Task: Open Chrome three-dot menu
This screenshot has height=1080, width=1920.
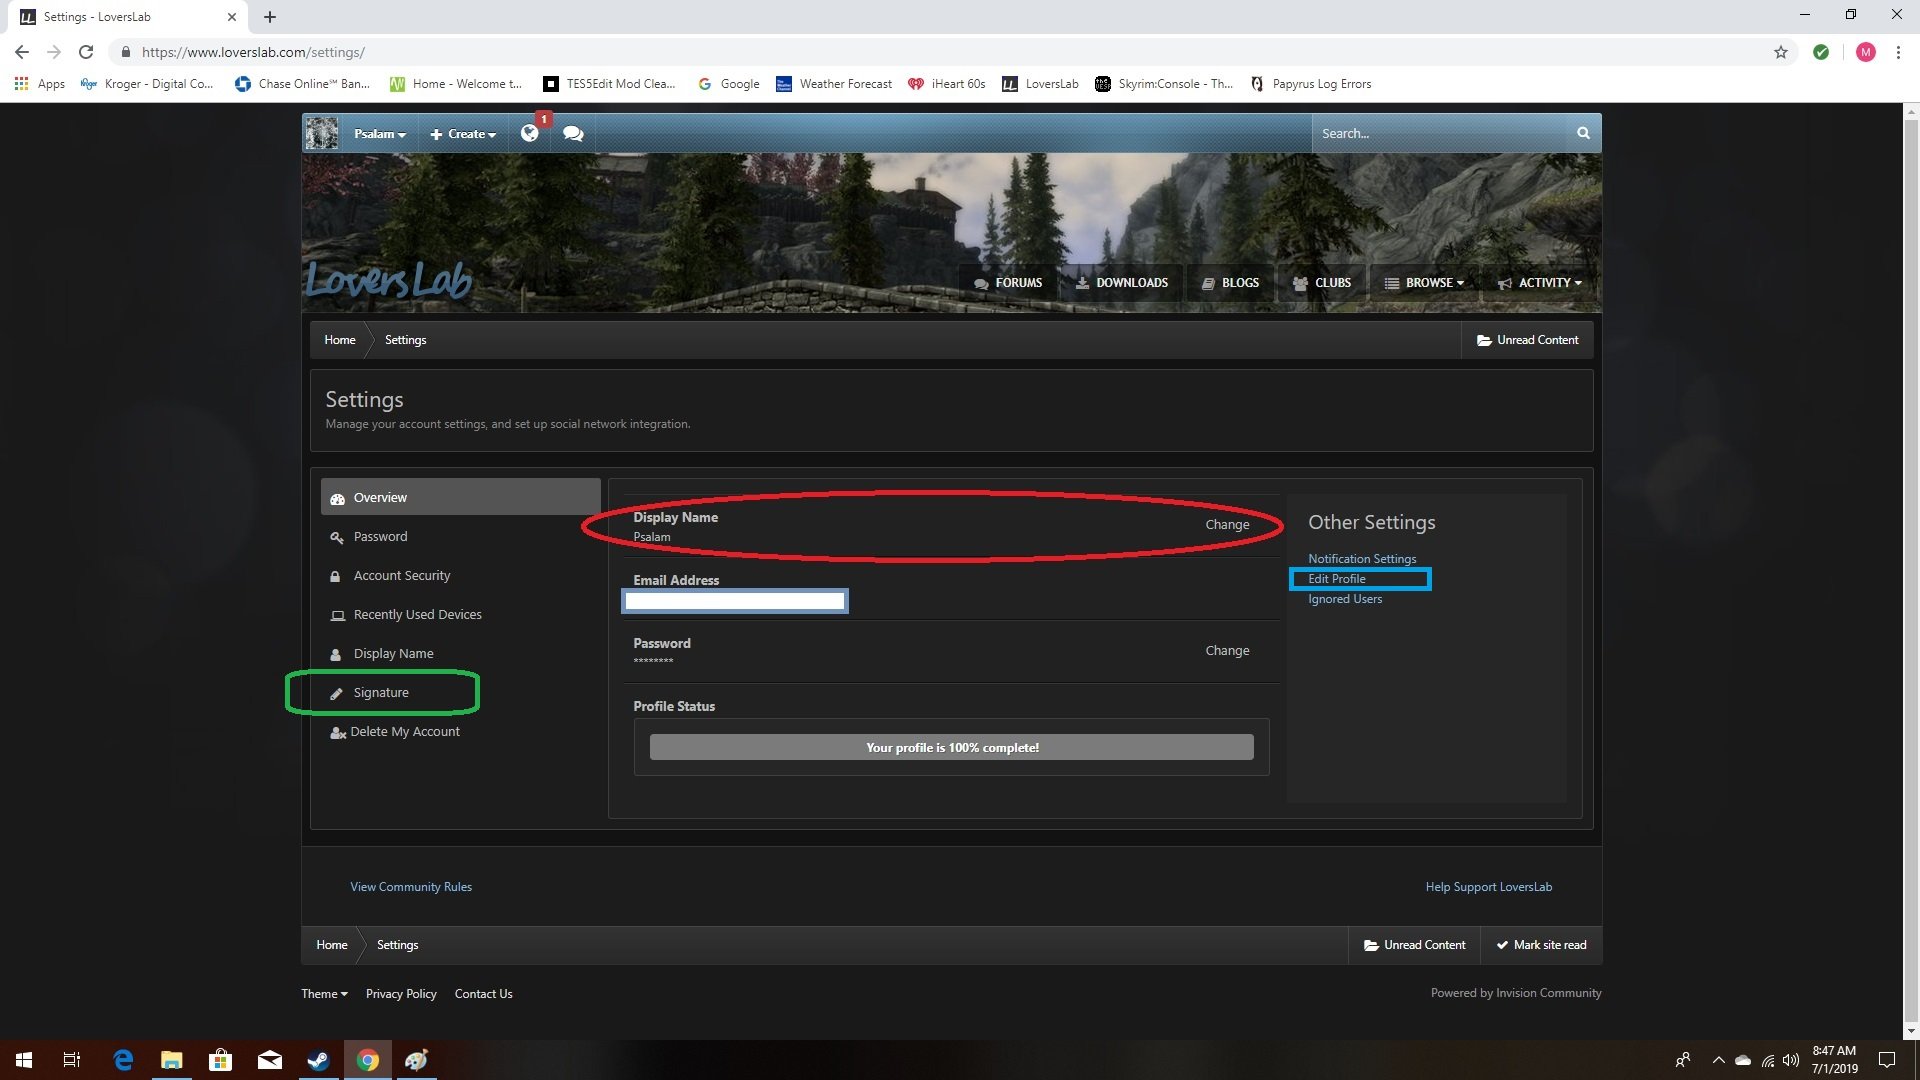Action: pos(1898,52)
